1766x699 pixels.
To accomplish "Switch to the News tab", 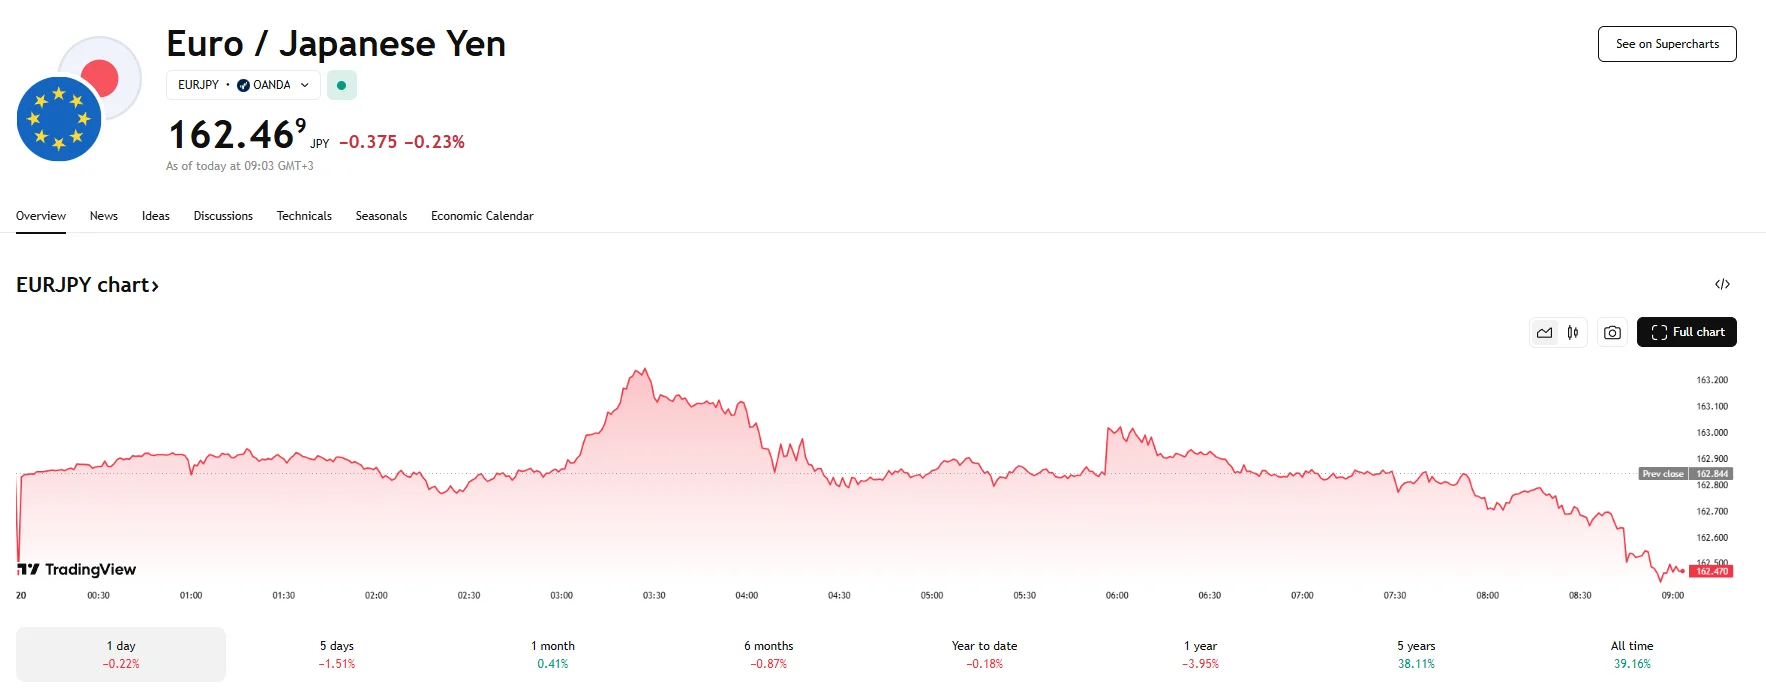I will click(x=104, y=216).
